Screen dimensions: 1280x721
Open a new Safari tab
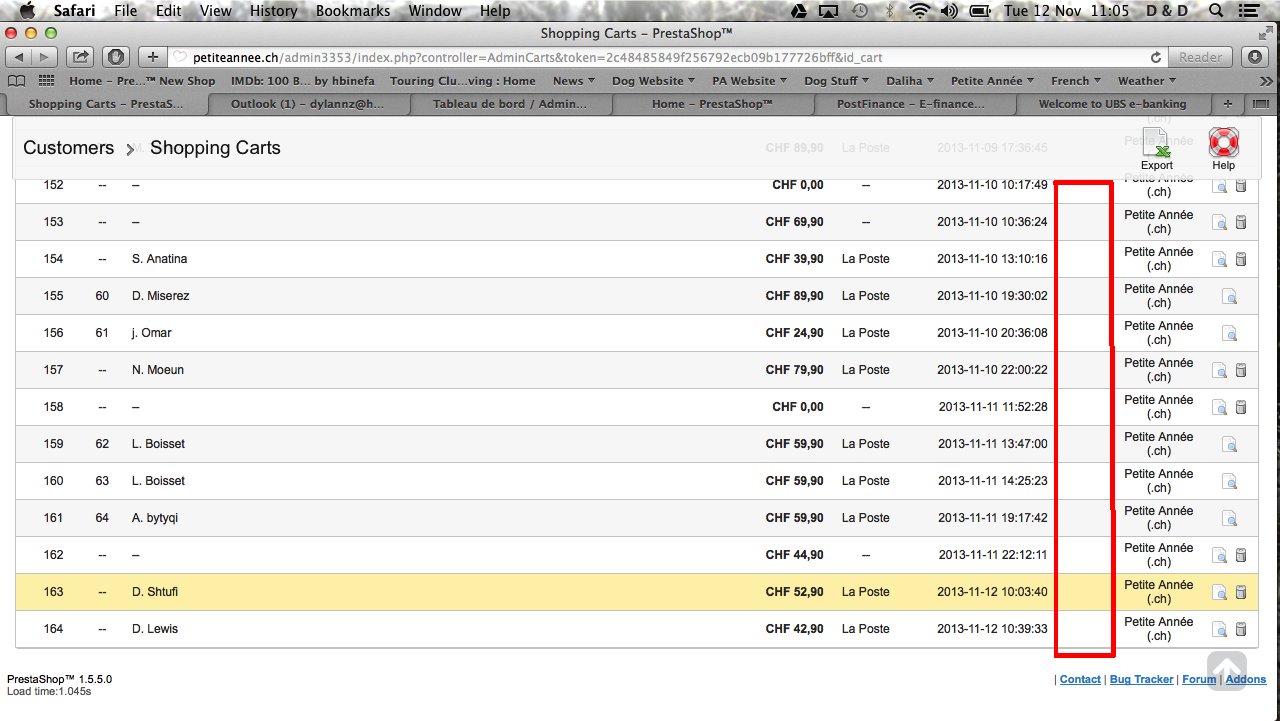point(153,57)
